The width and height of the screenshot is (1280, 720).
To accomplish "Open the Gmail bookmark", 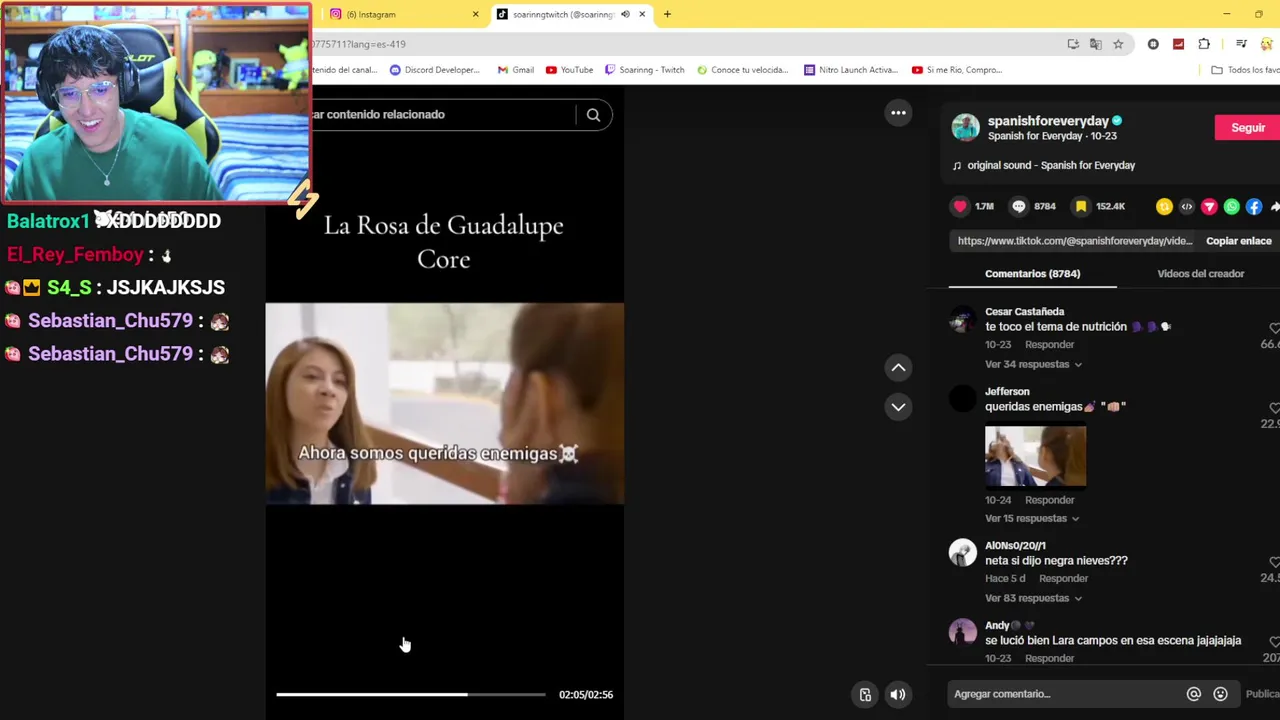I will coord(515,70).
